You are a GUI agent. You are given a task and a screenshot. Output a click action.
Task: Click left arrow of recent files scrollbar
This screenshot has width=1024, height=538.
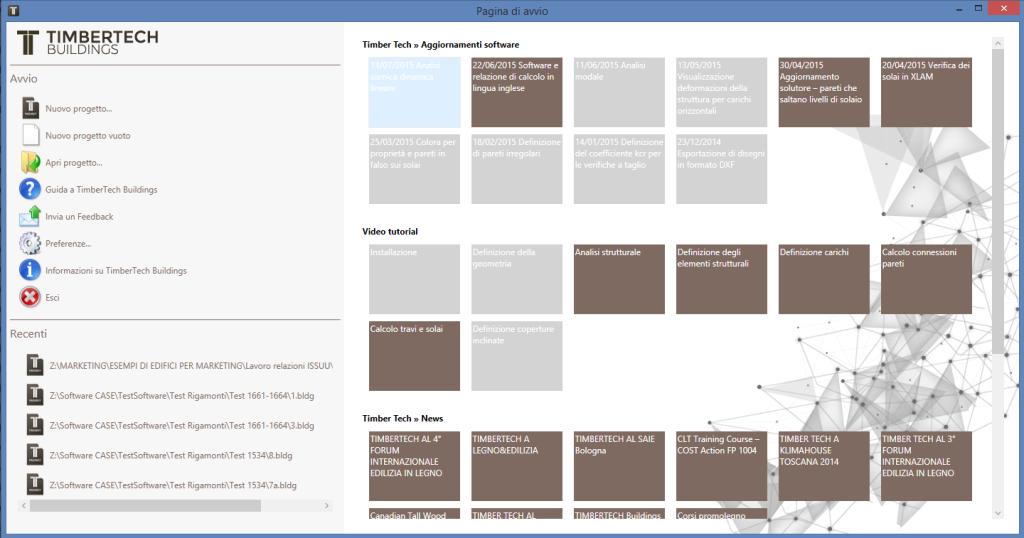(24, 505)
